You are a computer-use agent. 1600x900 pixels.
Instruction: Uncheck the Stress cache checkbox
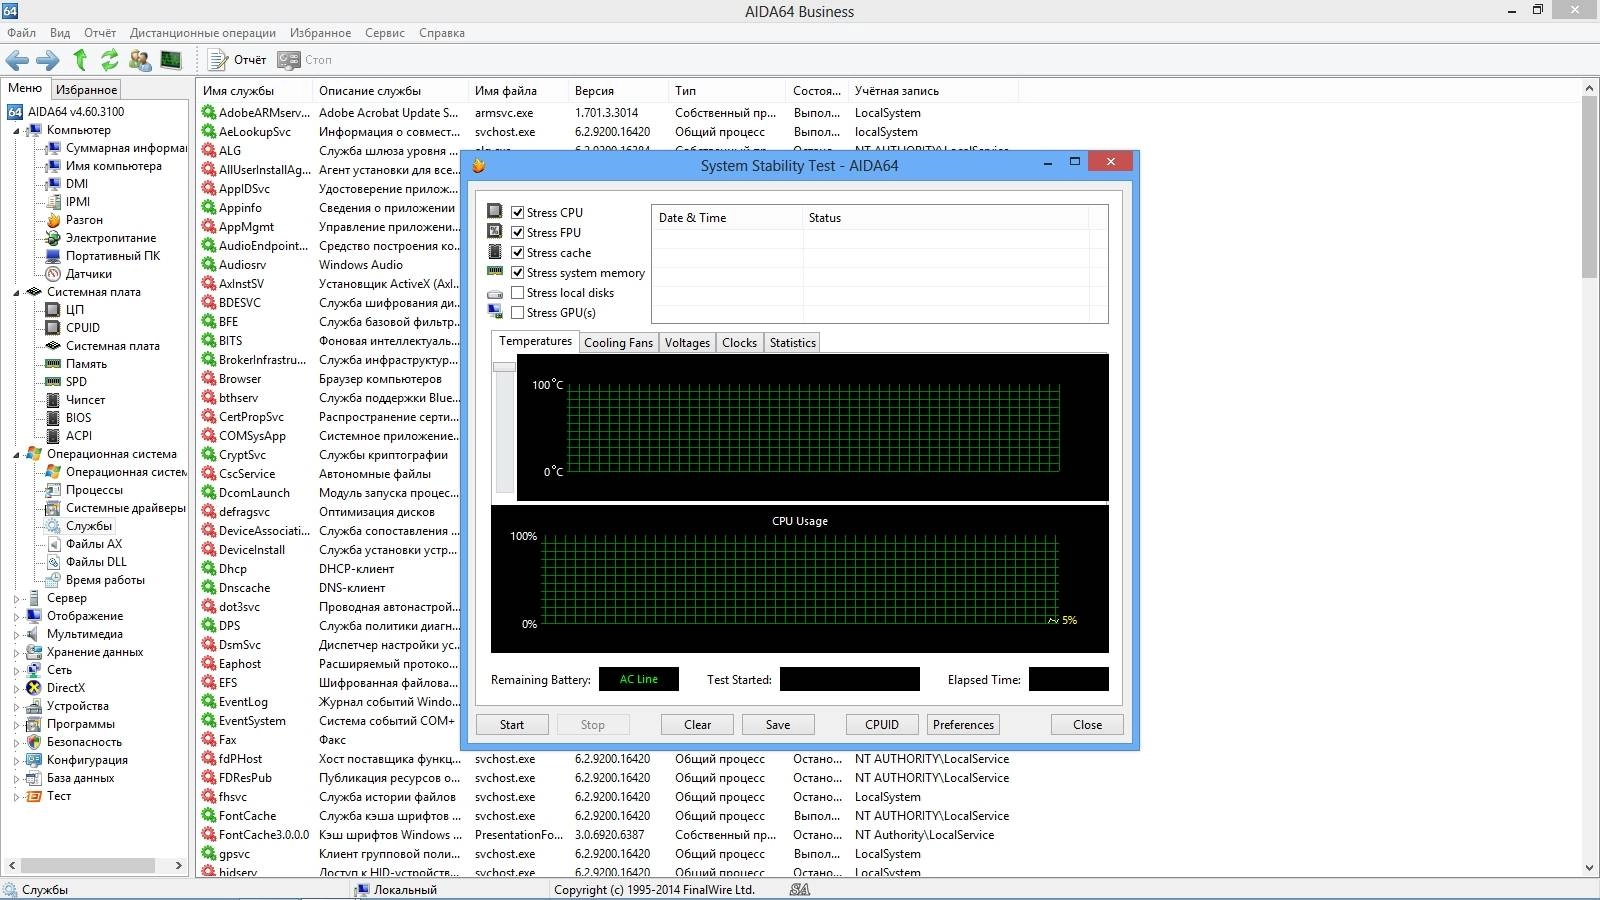click(518, 252)
